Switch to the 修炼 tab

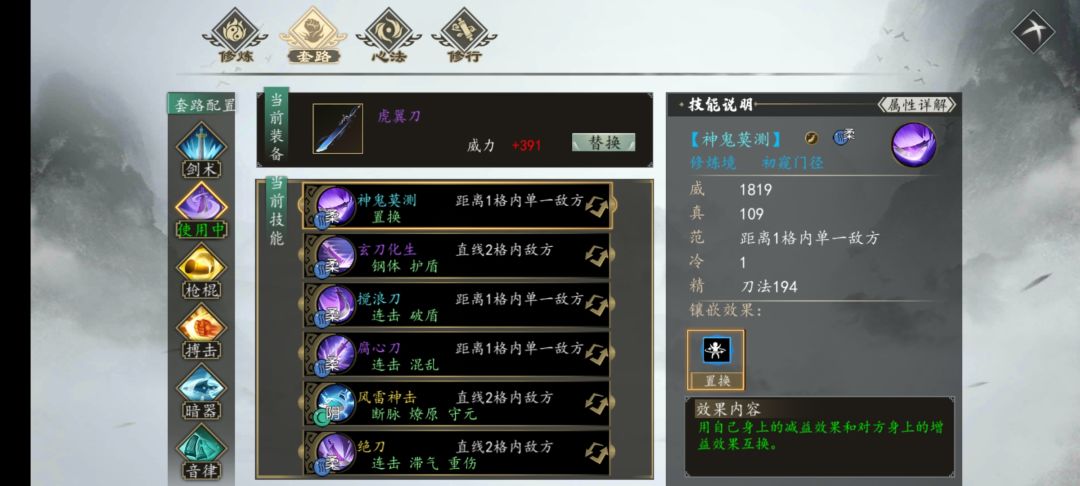(236, 34)
